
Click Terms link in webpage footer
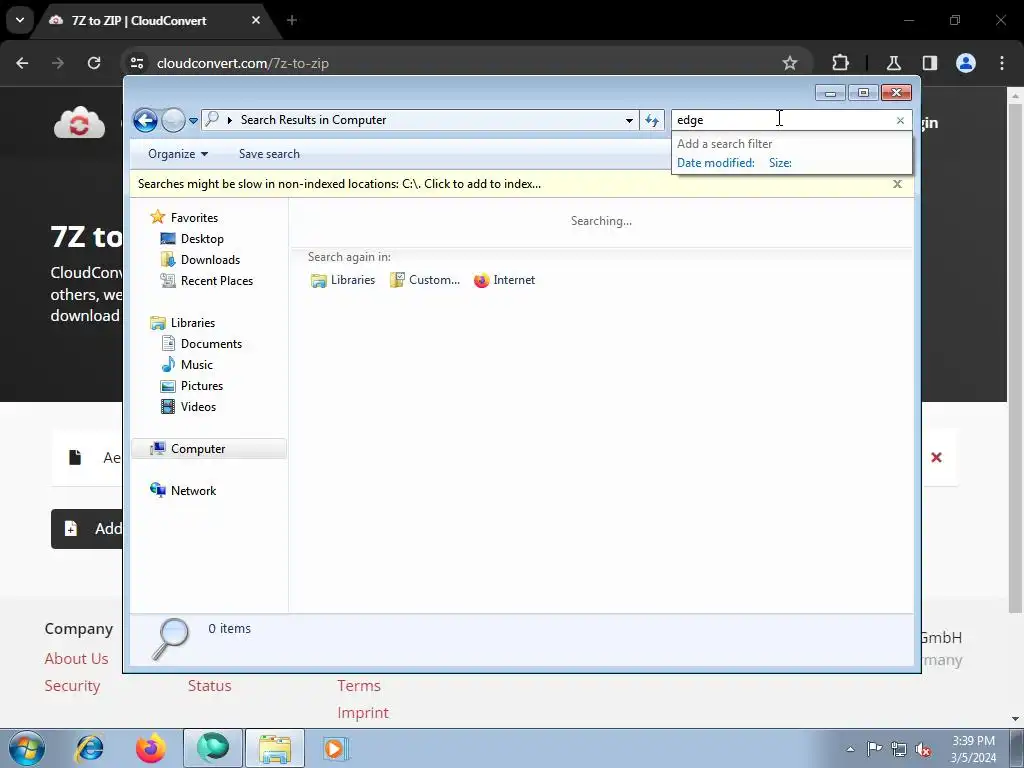tap(359, 686)
